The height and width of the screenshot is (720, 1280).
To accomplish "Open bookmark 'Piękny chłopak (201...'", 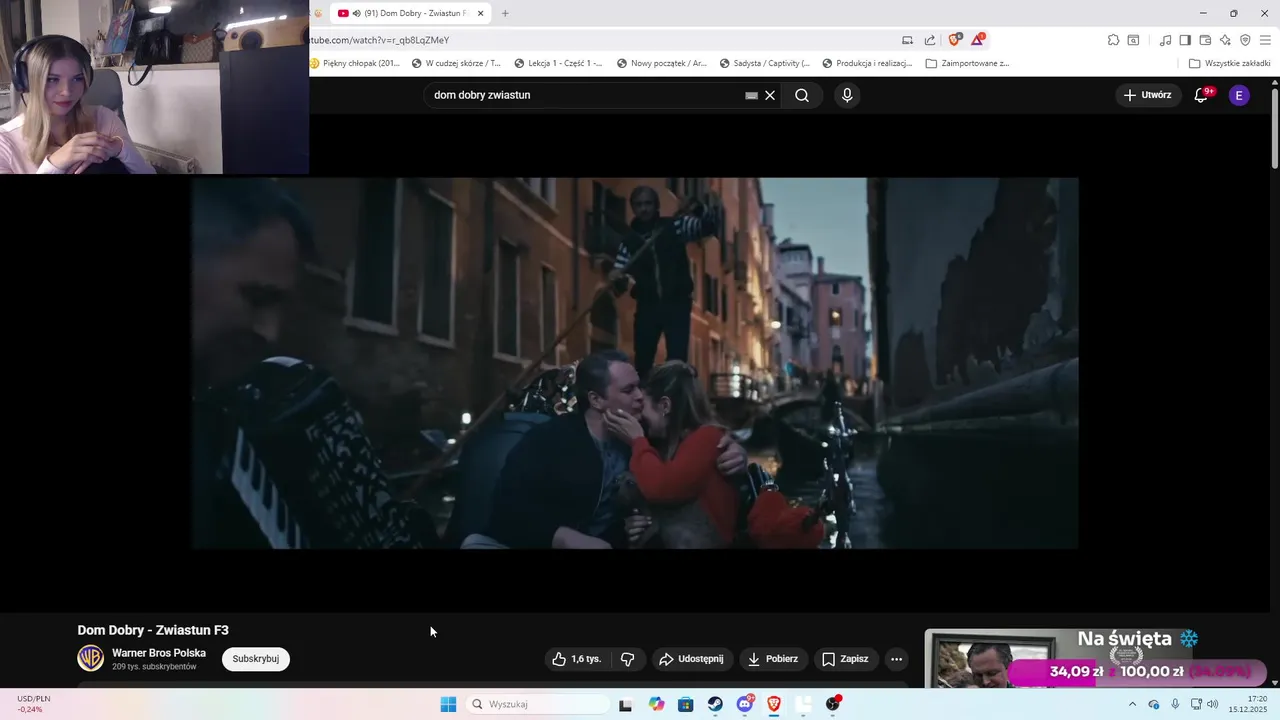I will (x=355, y=63).
